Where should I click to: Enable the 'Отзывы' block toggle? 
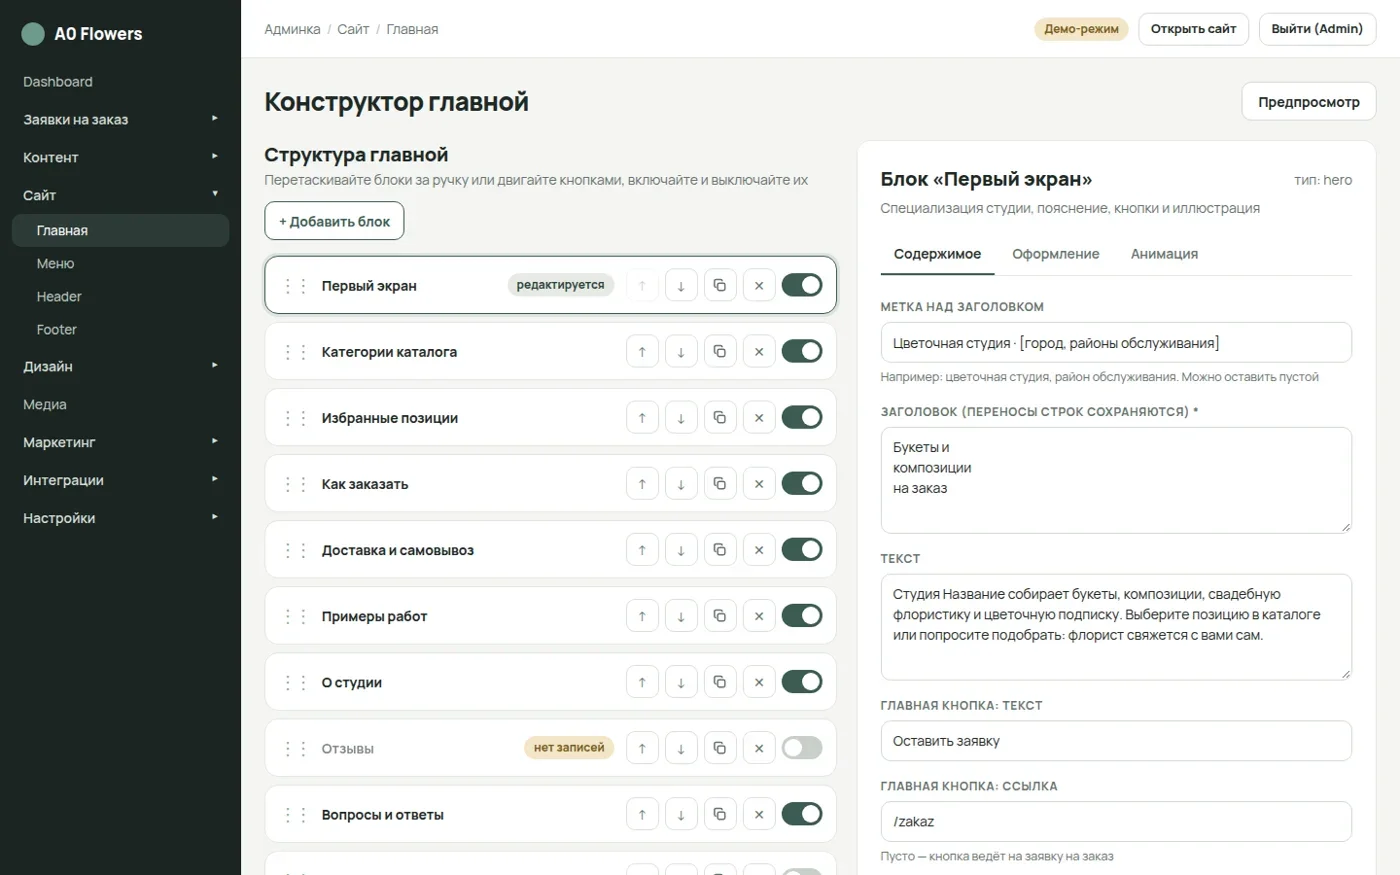click(x=802, y=747)
